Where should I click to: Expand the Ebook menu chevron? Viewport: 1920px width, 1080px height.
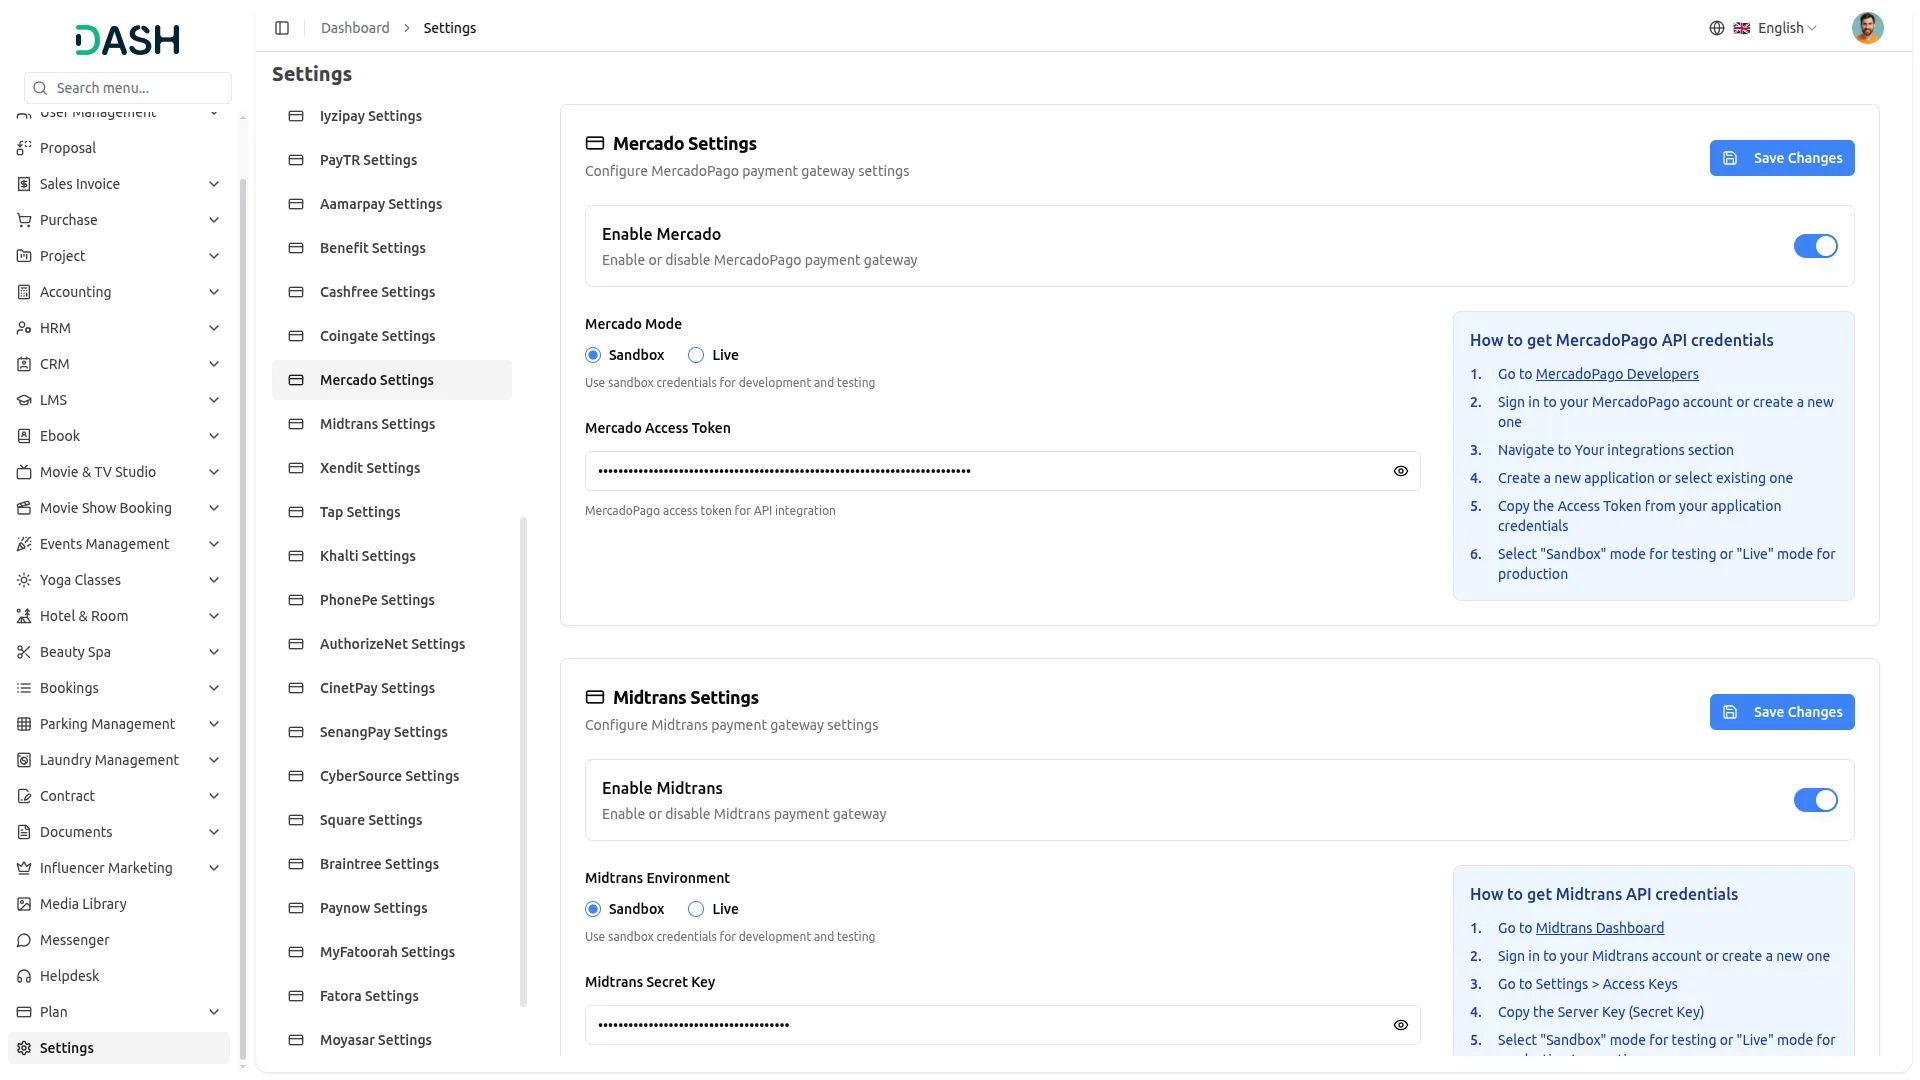pos(213,436)
